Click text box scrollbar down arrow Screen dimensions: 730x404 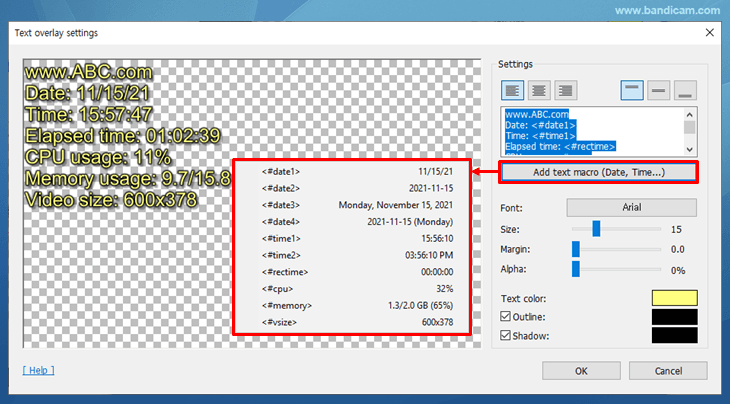click(689, 149)
